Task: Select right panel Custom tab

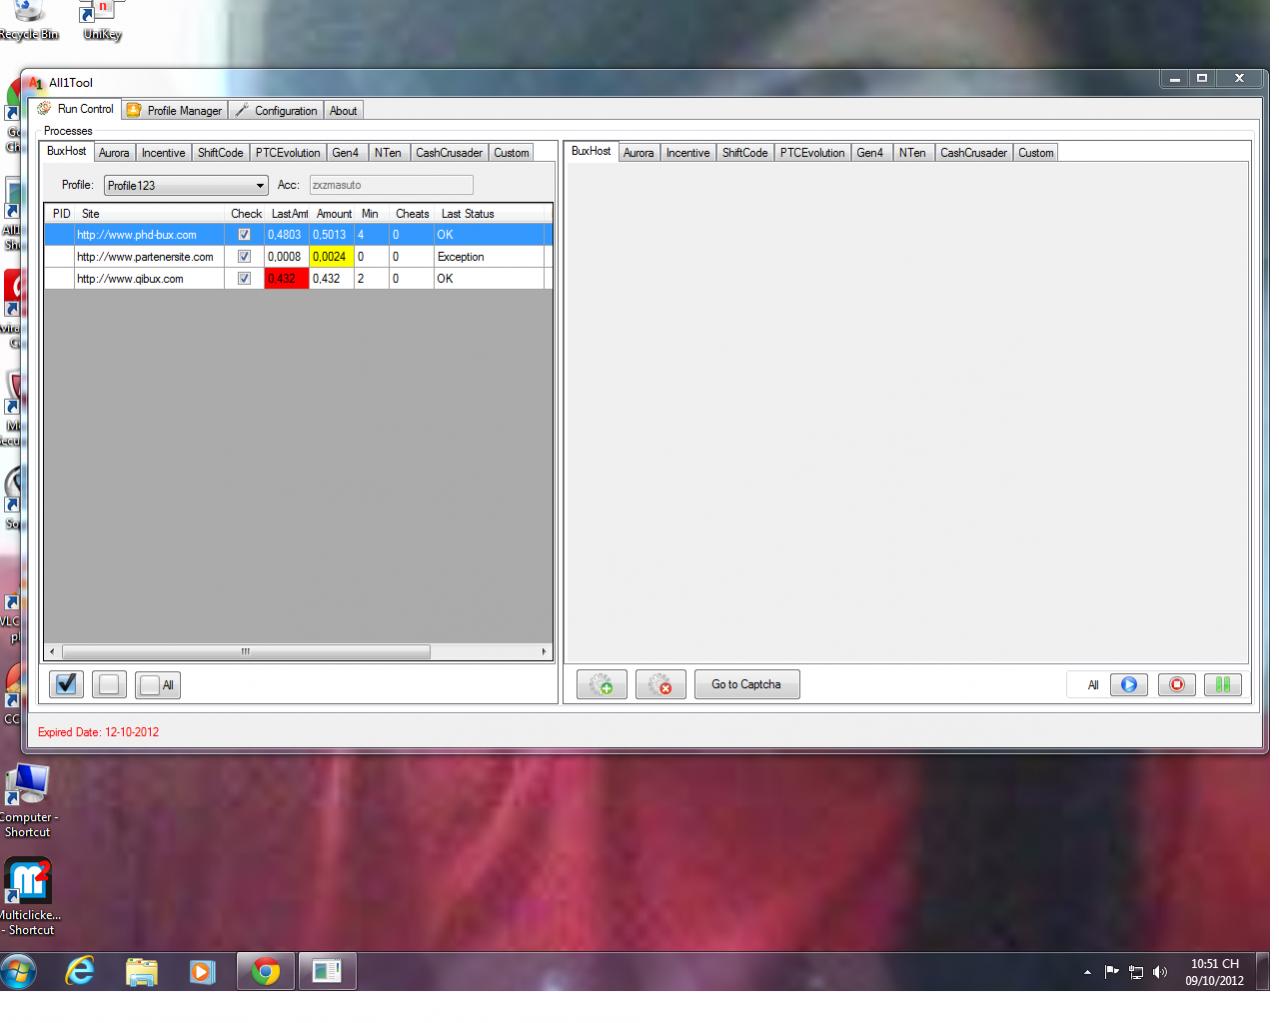Action: click(1036, 153)
